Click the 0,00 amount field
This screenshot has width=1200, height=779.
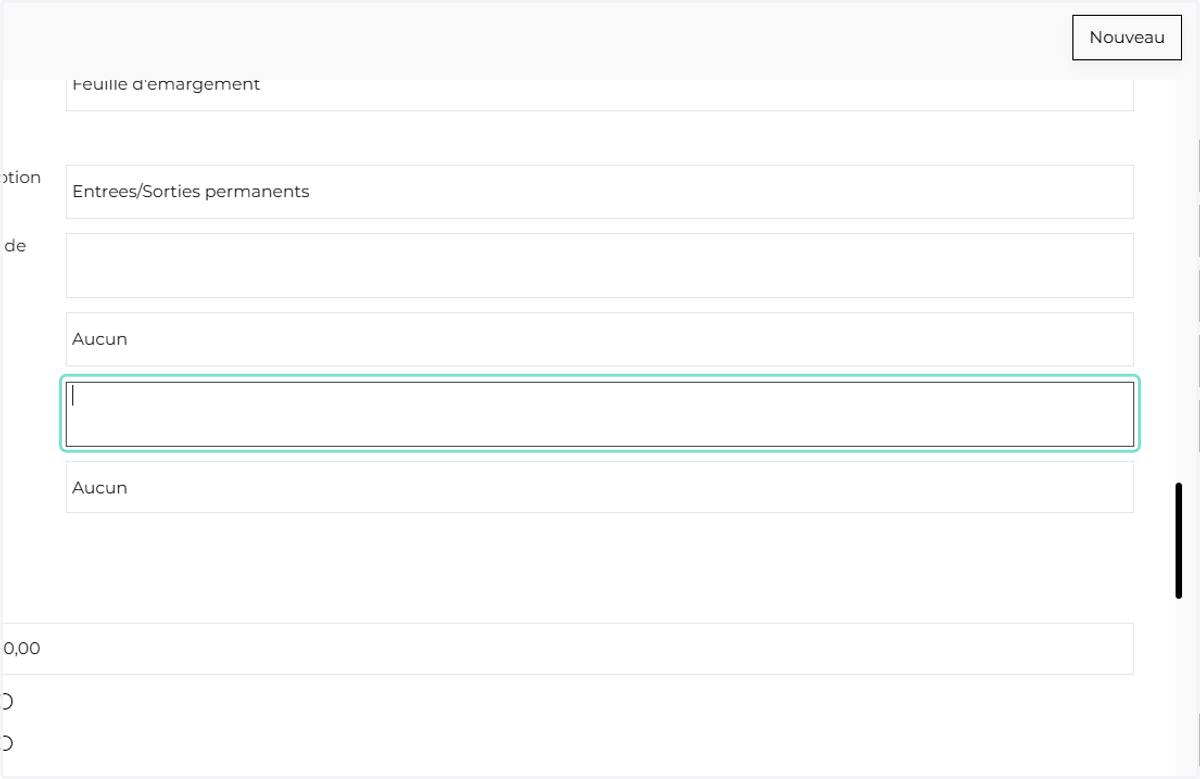pos(567,649)
